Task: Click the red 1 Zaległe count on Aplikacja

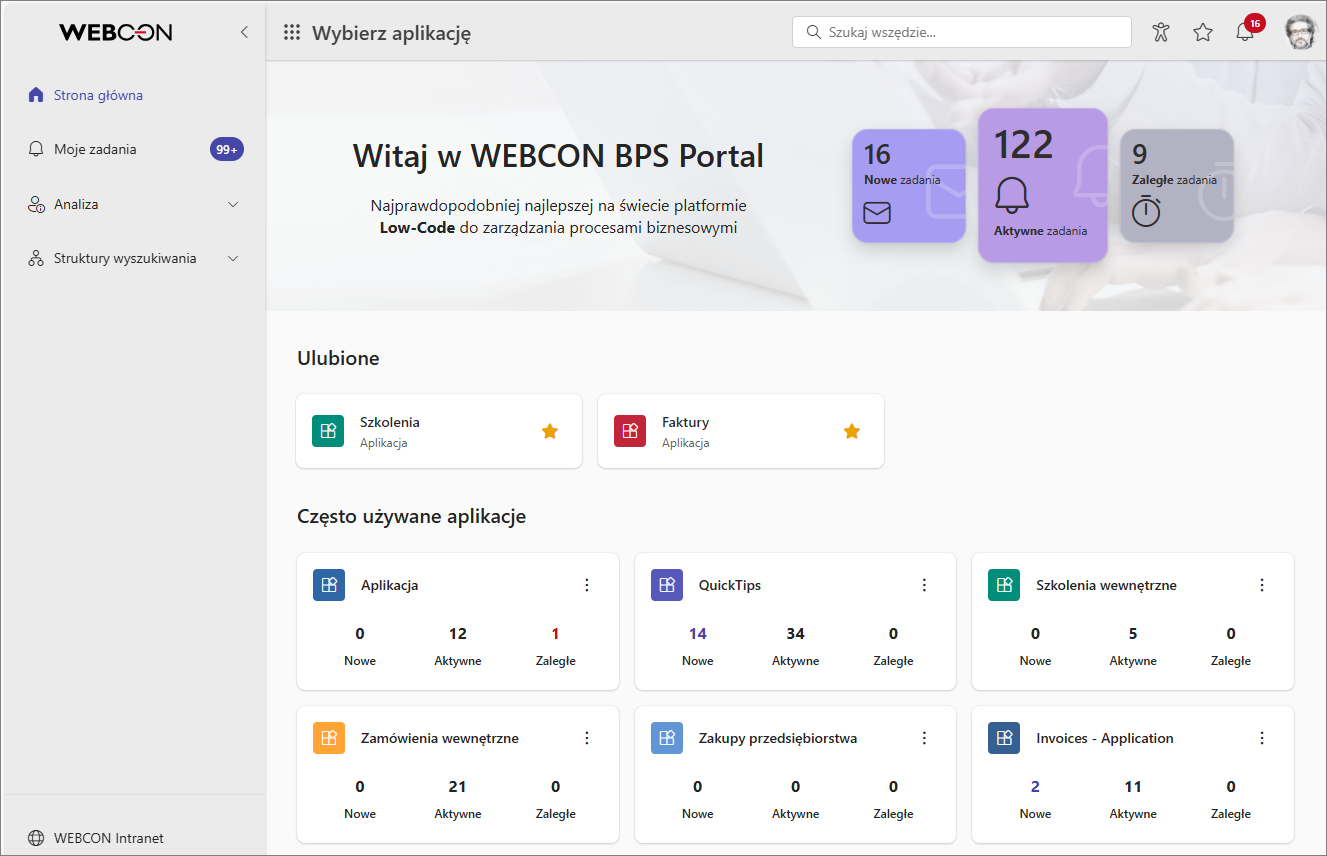Action: click(x=555, y=633)
